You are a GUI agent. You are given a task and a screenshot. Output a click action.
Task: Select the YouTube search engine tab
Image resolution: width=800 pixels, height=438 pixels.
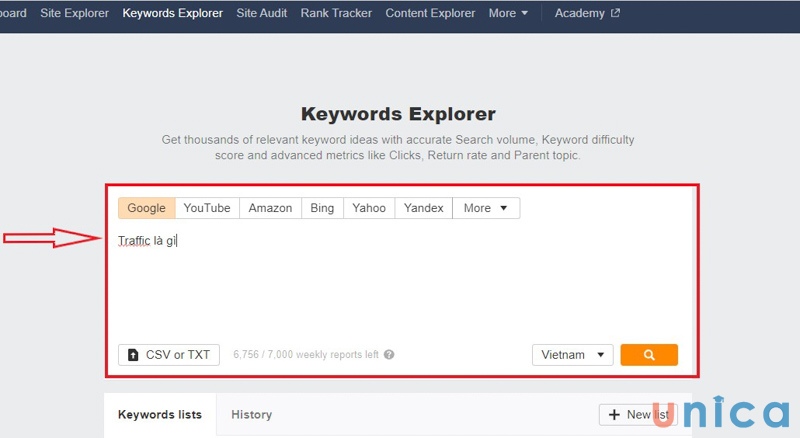(x=207, y=208)
